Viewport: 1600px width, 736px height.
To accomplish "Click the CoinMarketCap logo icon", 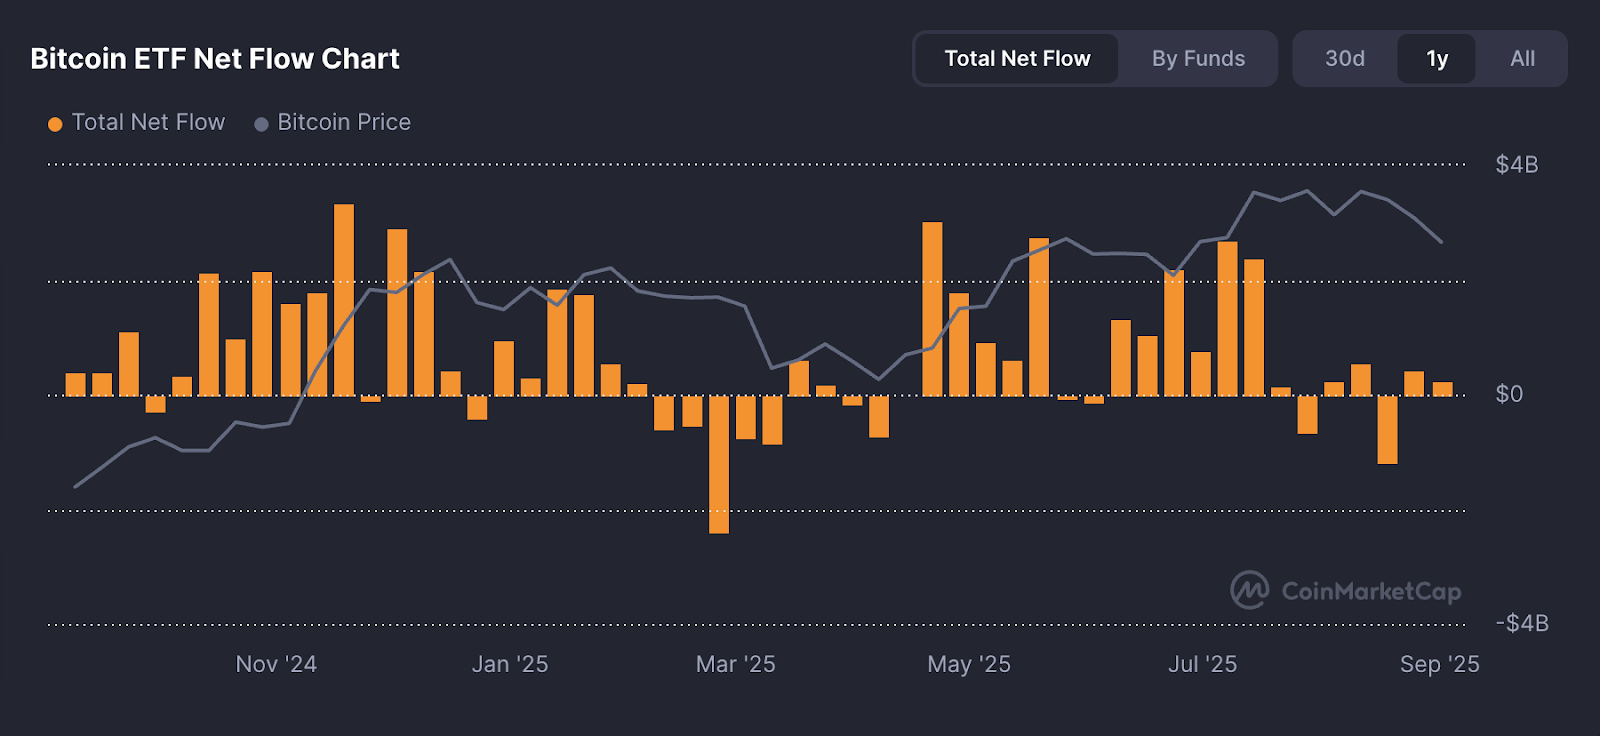I will 1249,590.
